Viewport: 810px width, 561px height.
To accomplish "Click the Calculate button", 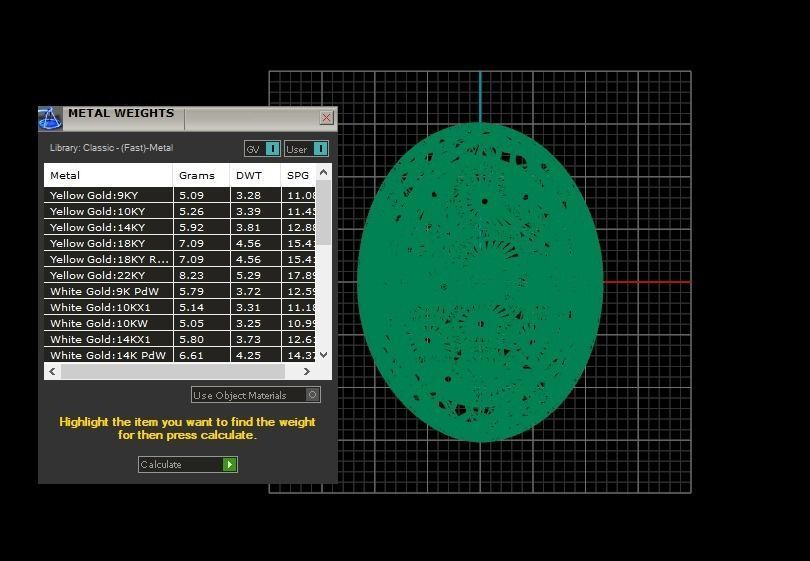I will coord(188,464).
